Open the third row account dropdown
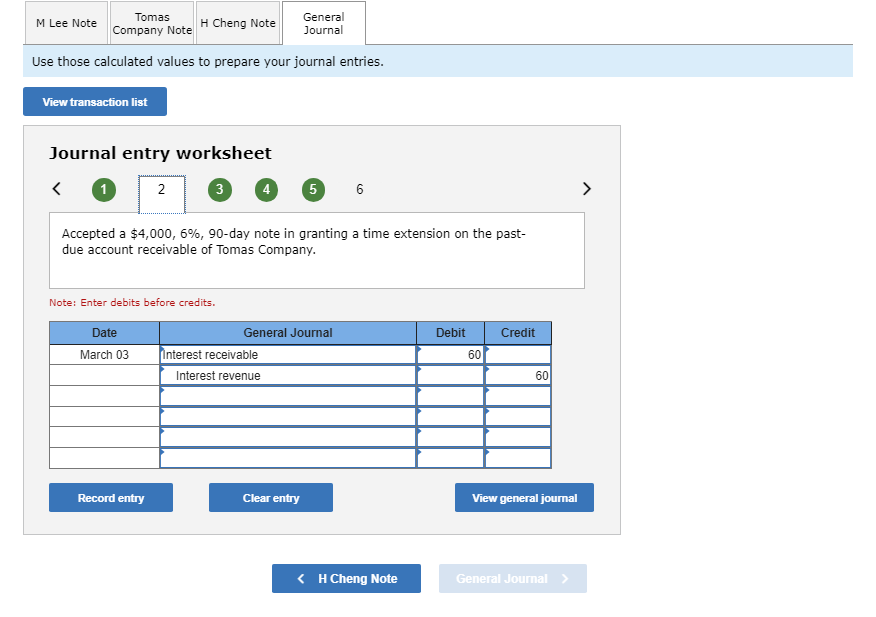This screenshot has height=617, width=876. 288,396
